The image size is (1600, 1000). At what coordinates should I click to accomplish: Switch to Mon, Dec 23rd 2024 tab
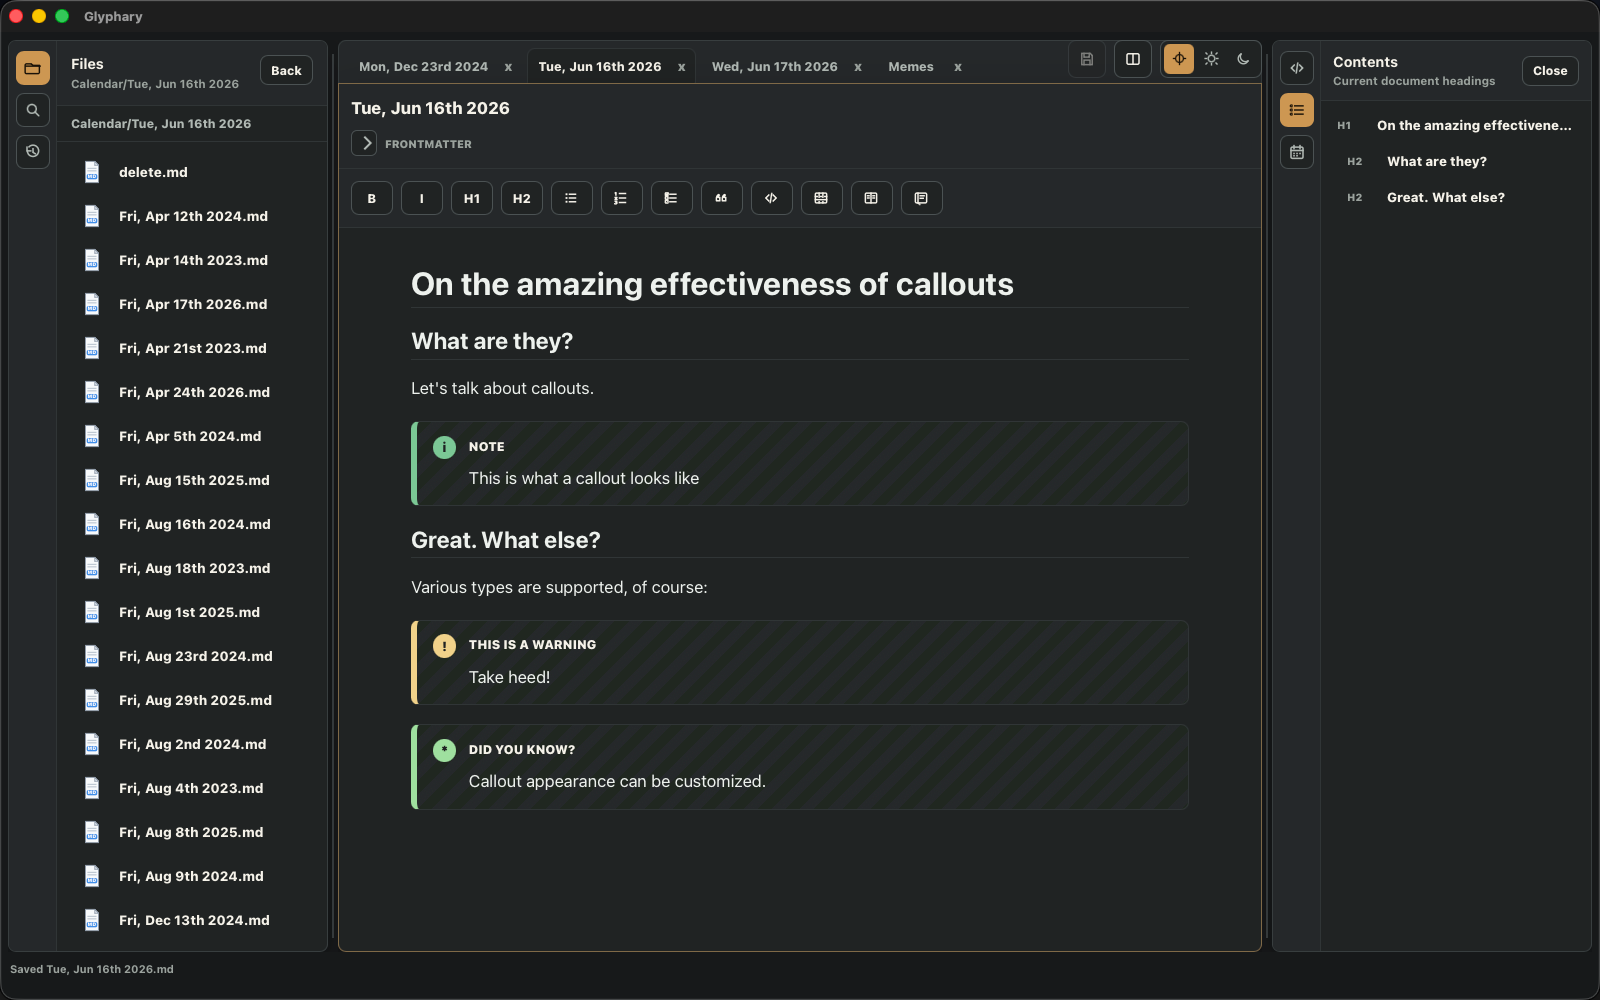pos(424,67)
